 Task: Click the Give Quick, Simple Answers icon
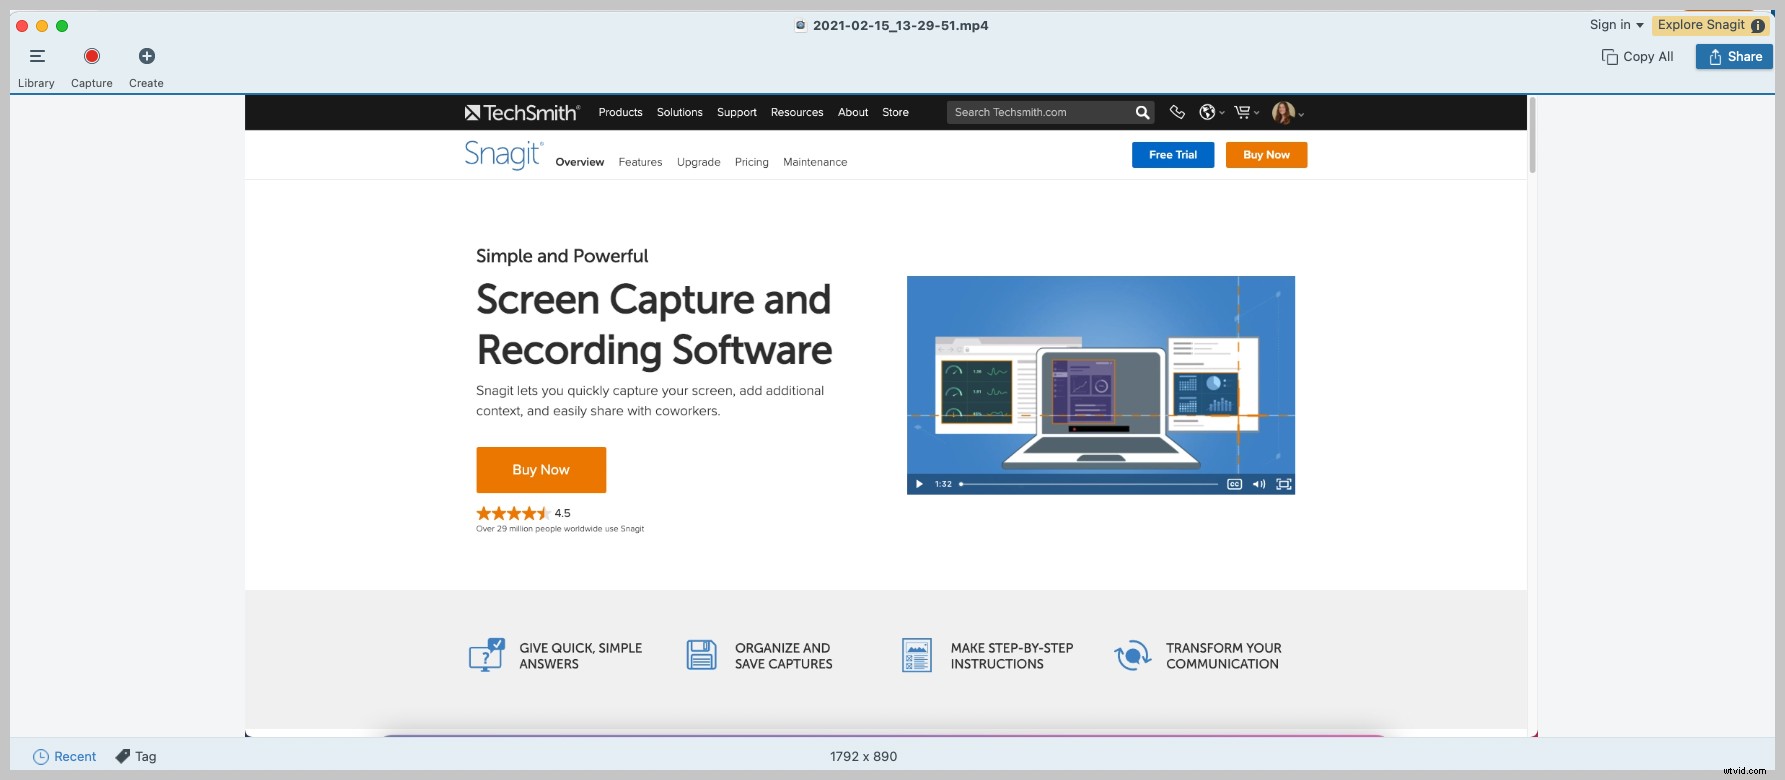(487, 655)
